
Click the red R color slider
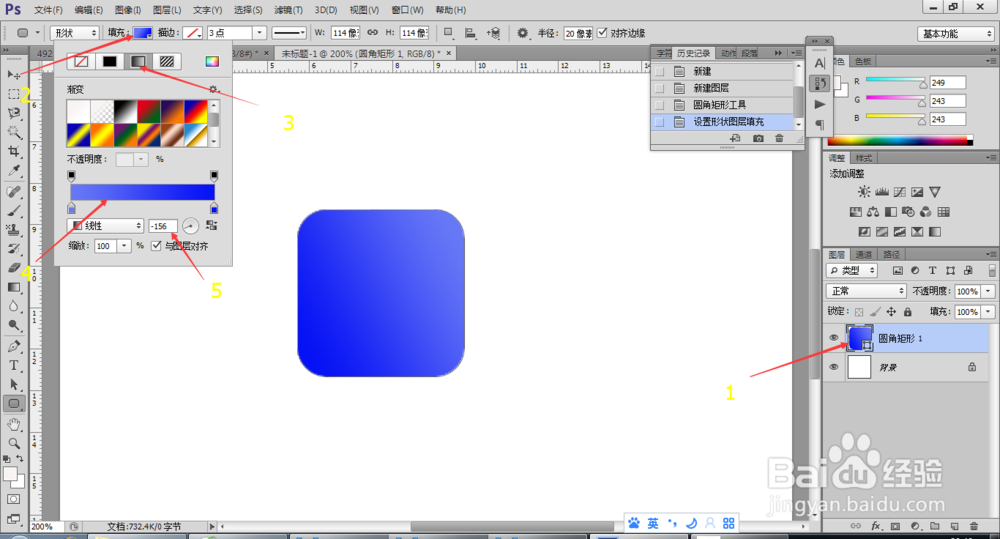896,82
